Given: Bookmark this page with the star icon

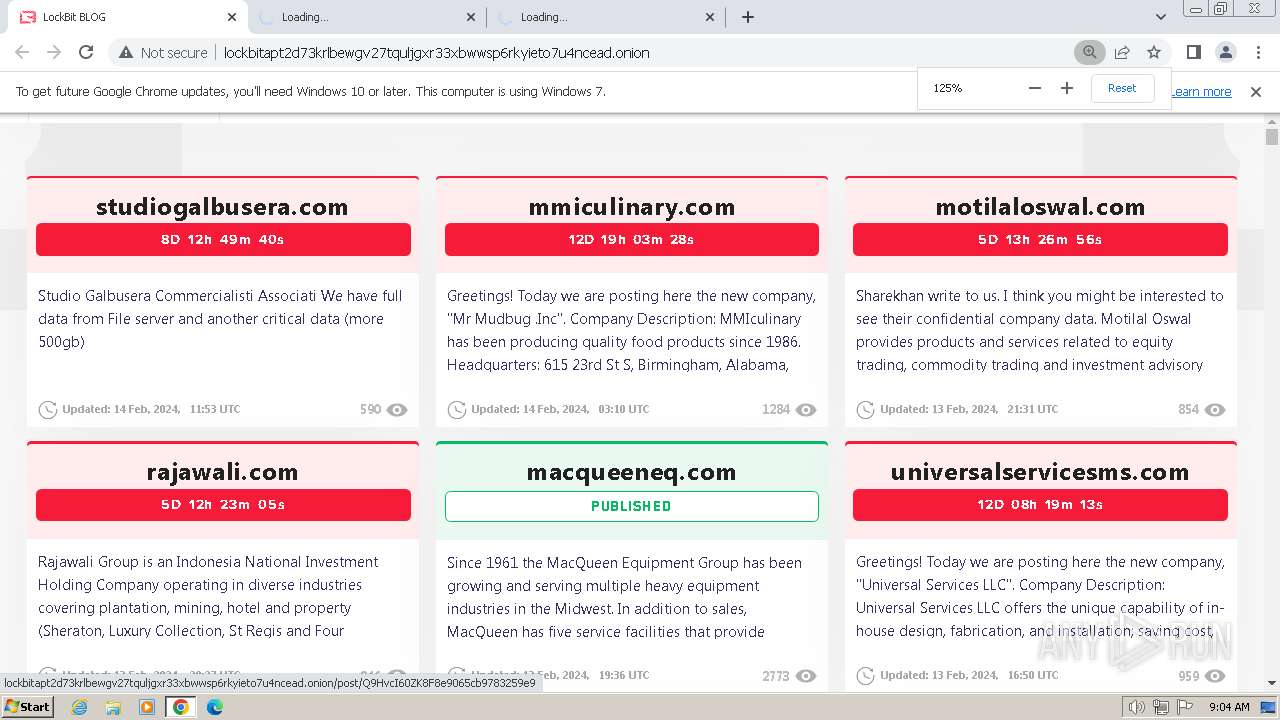Looking at the screenshot, I should tap(1154, 53).
